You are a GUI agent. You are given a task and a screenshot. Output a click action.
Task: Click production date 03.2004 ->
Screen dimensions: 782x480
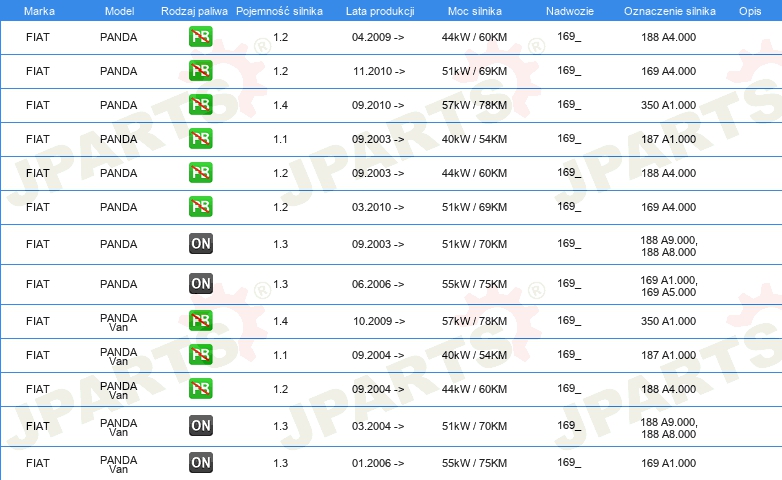[x=378, y=426]
